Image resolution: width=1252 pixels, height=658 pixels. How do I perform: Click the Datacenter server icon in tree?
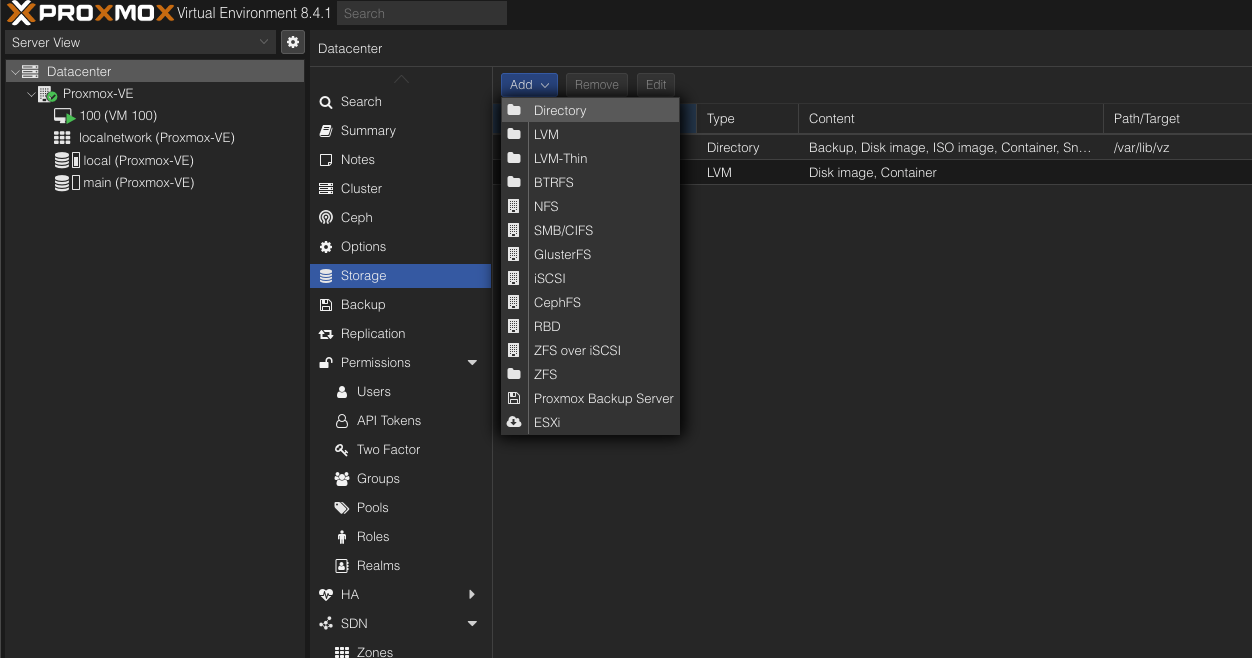click(x=30, y=72)
